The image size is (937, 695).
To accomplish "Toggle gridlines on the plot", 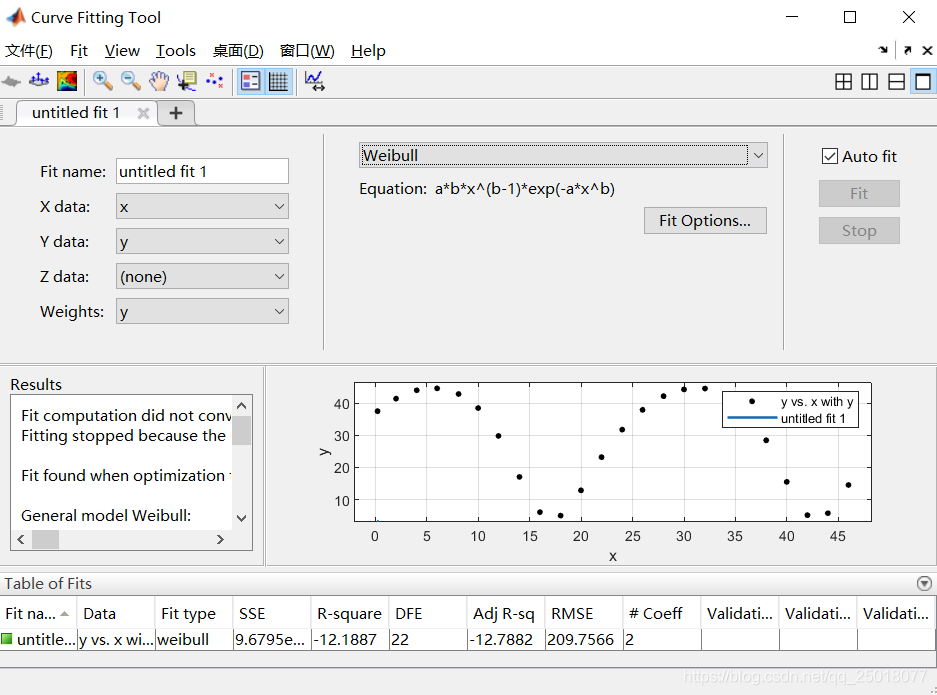I will click(278, 81).
